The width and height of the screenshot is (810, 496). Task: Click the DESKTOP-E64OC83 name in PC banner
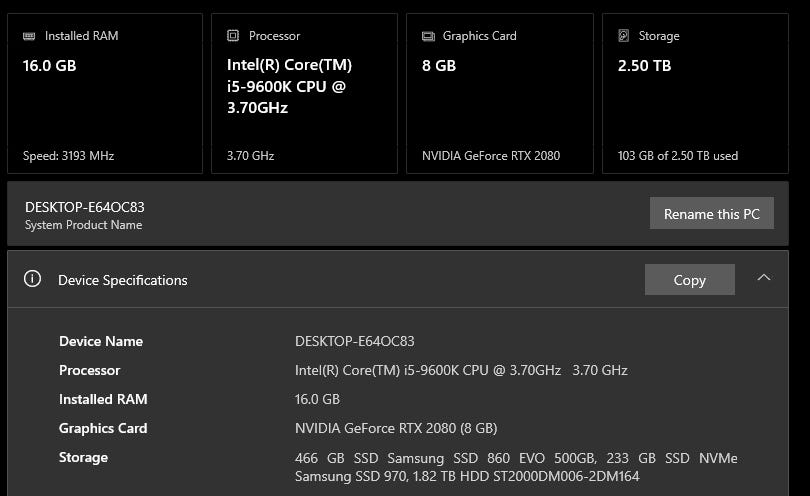point(85,207)
